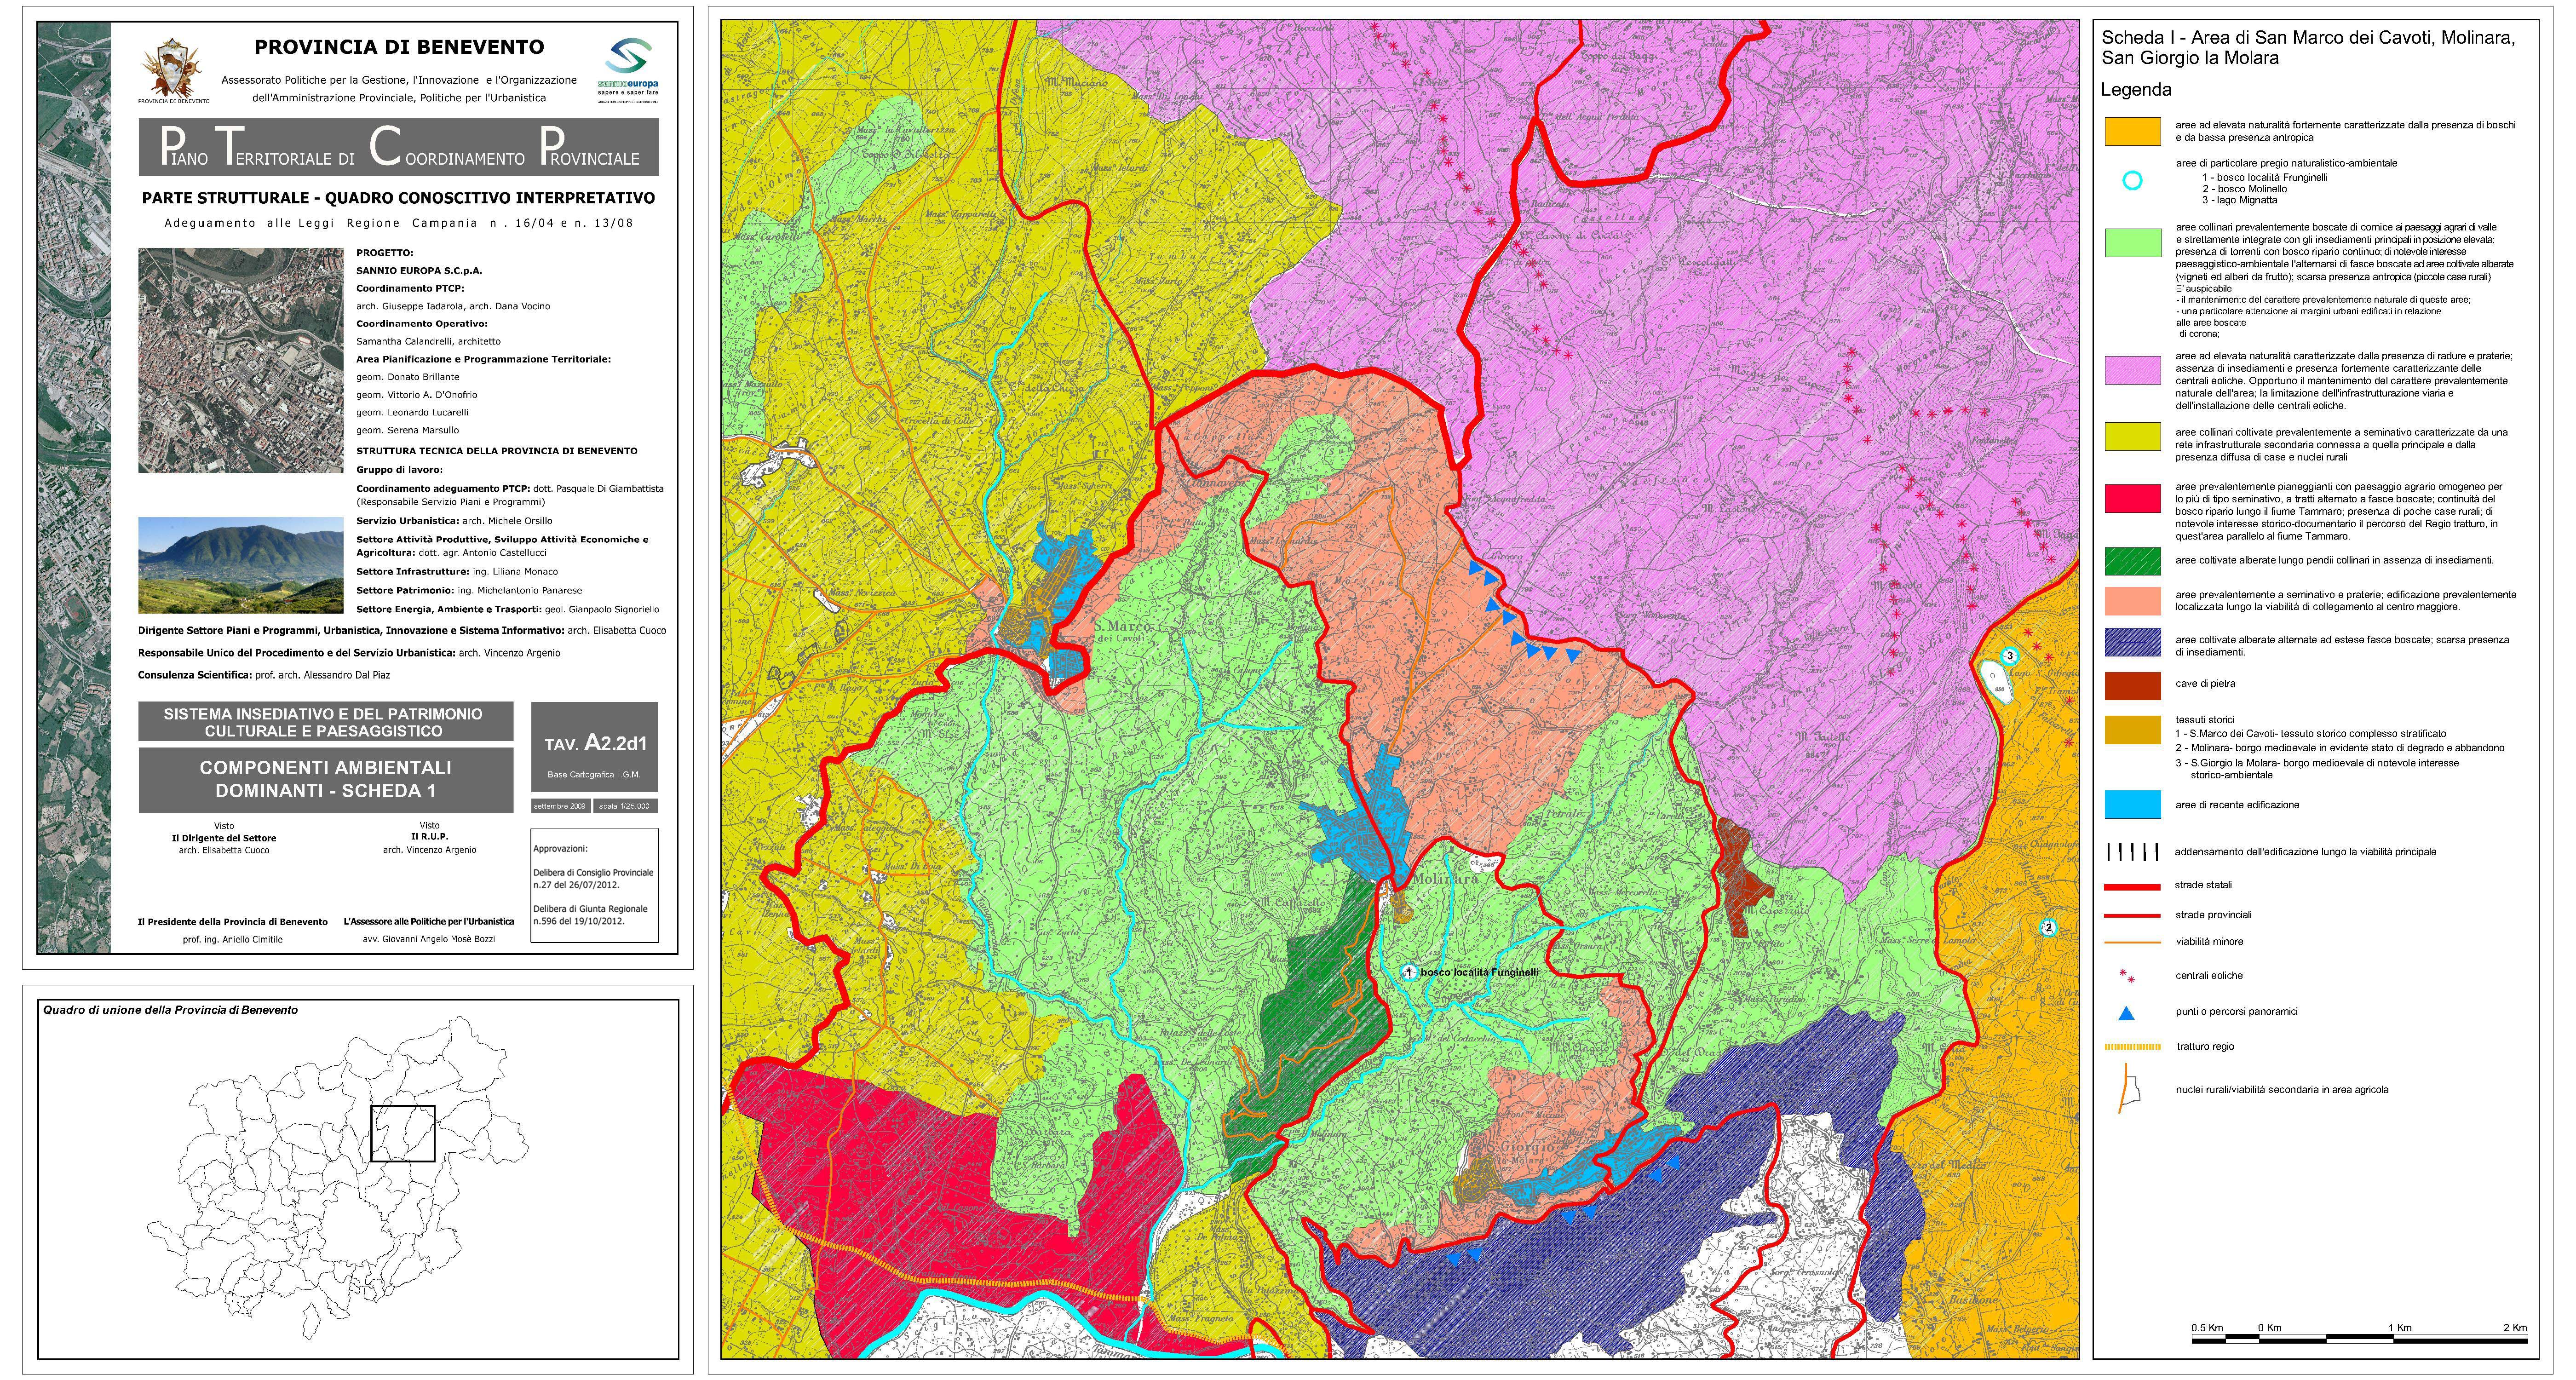Click the TAV. A2.2d1 box
Image resolution: width=2576 pixels, height=1380 pixels.
595,748
